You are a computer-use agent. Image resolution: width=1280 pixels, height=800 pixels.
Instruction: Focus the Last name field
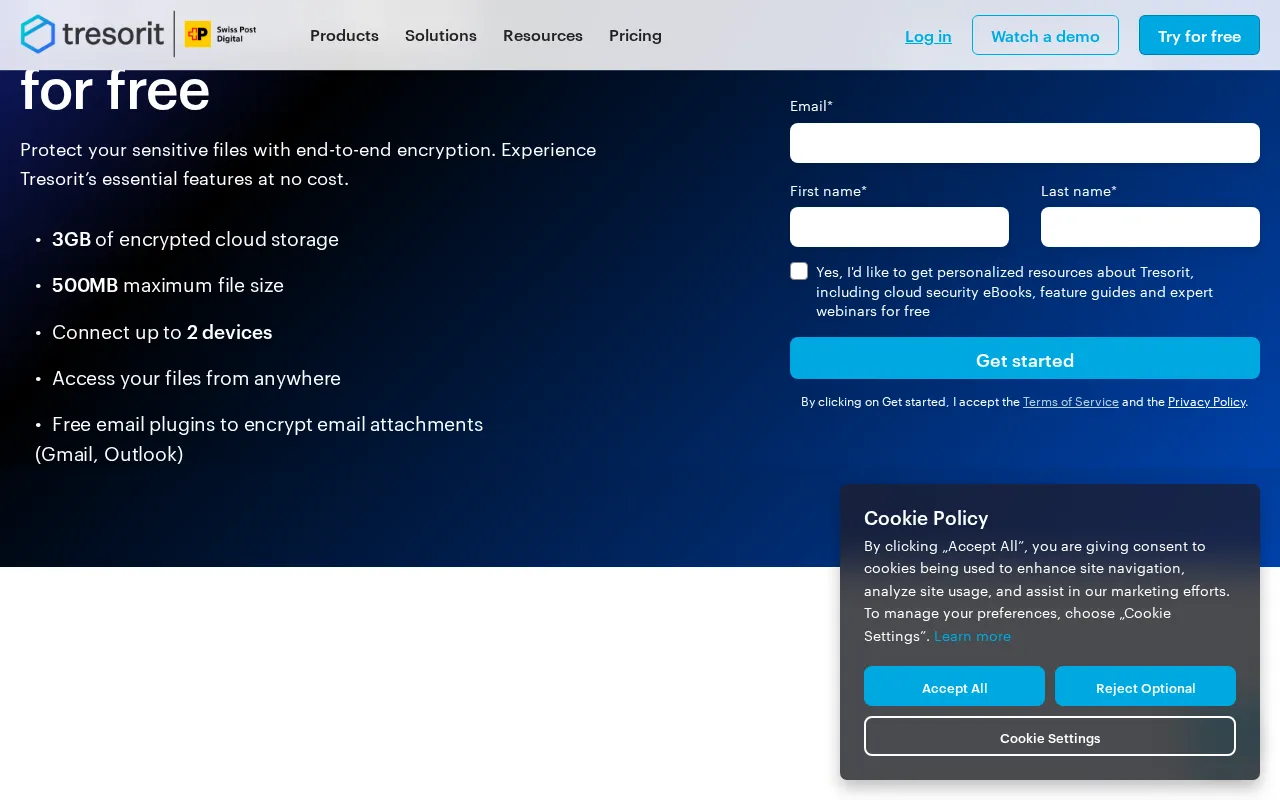pos(1150,227)
